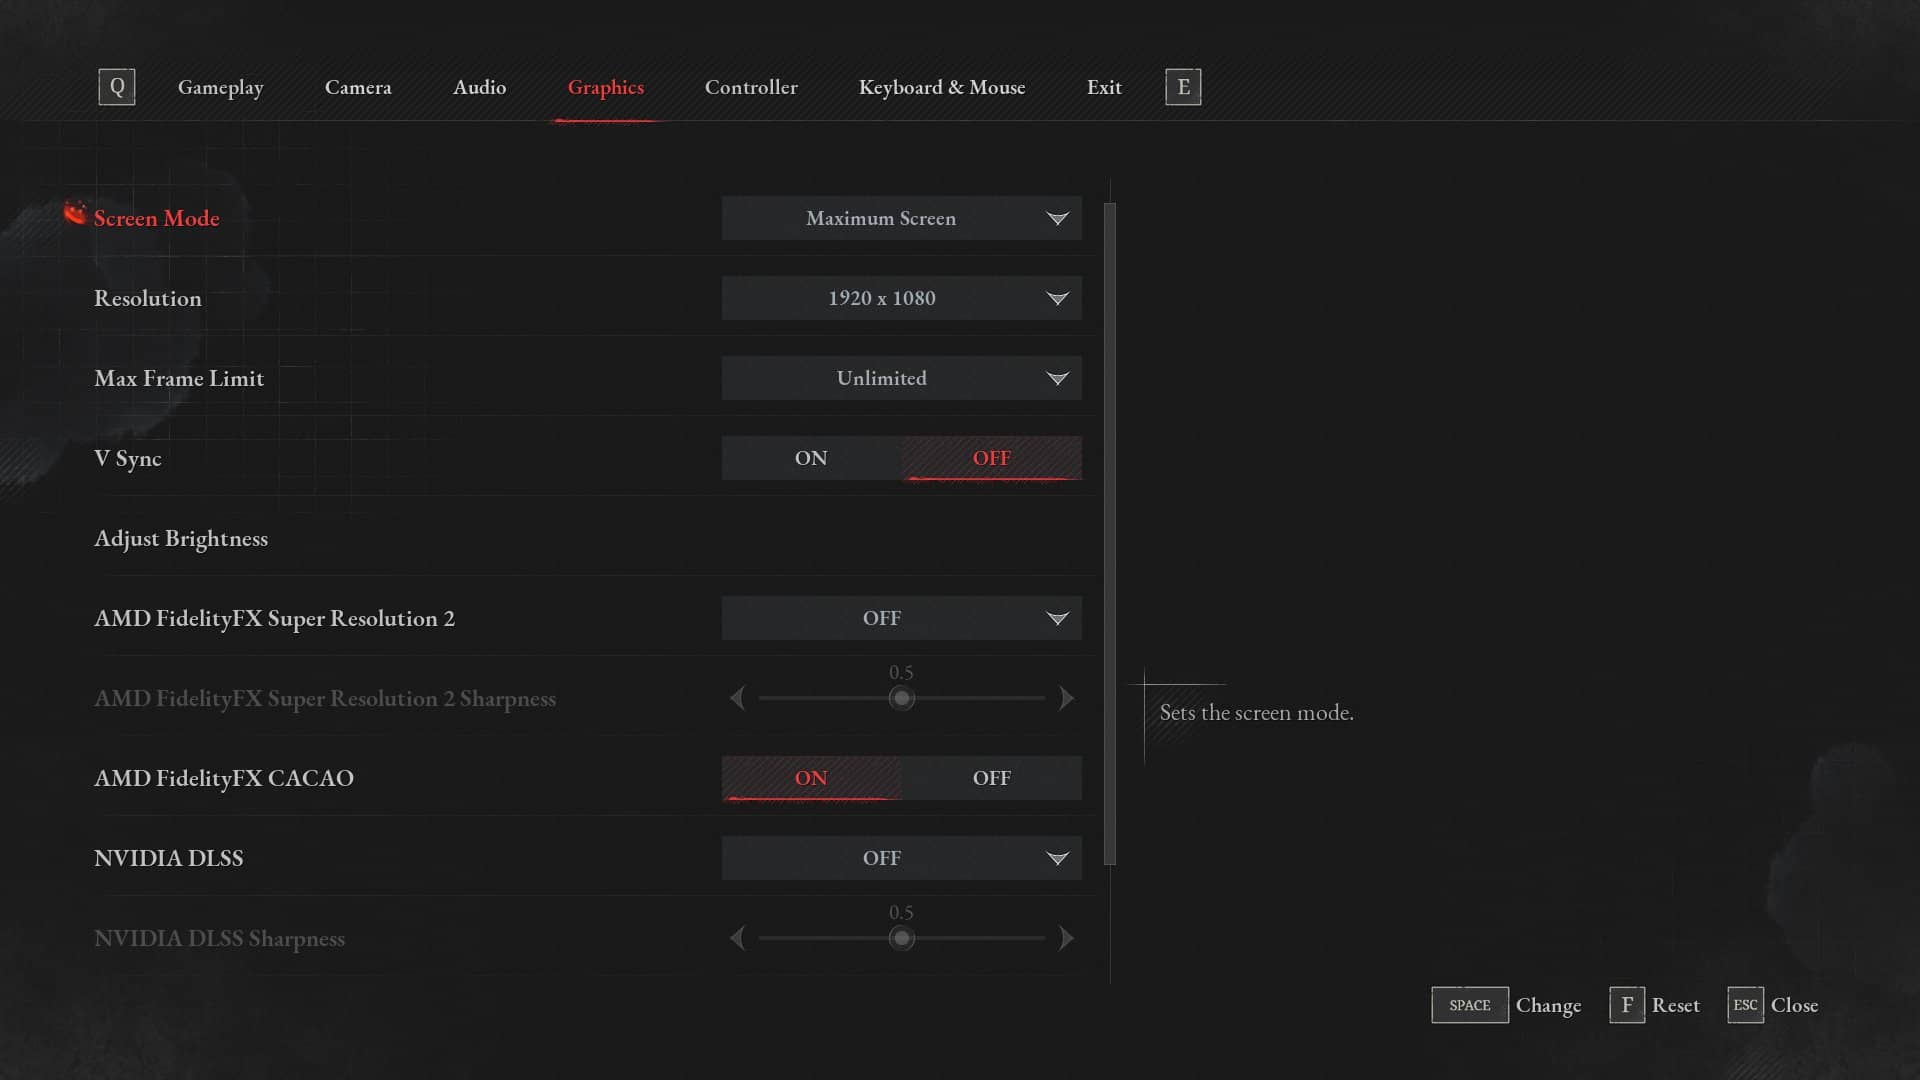Screen dimensions: 1920x1080
Task: Select the Graphics tab
Action: point(606,88)
